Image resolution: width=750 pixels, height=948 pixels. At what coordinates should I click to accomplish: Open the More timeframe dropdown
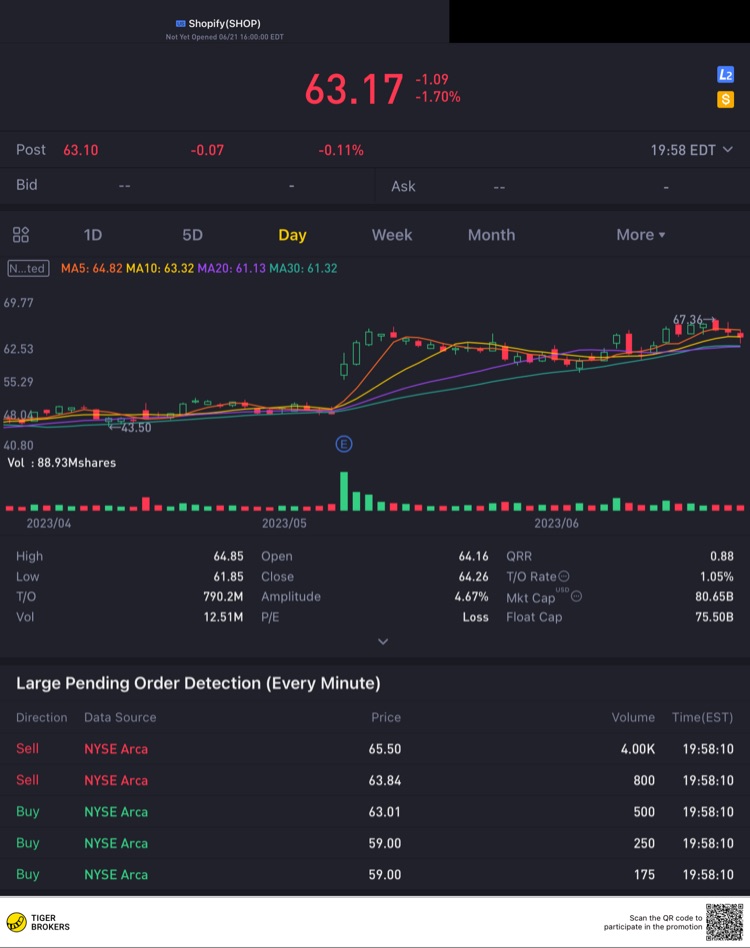point(641,235)
